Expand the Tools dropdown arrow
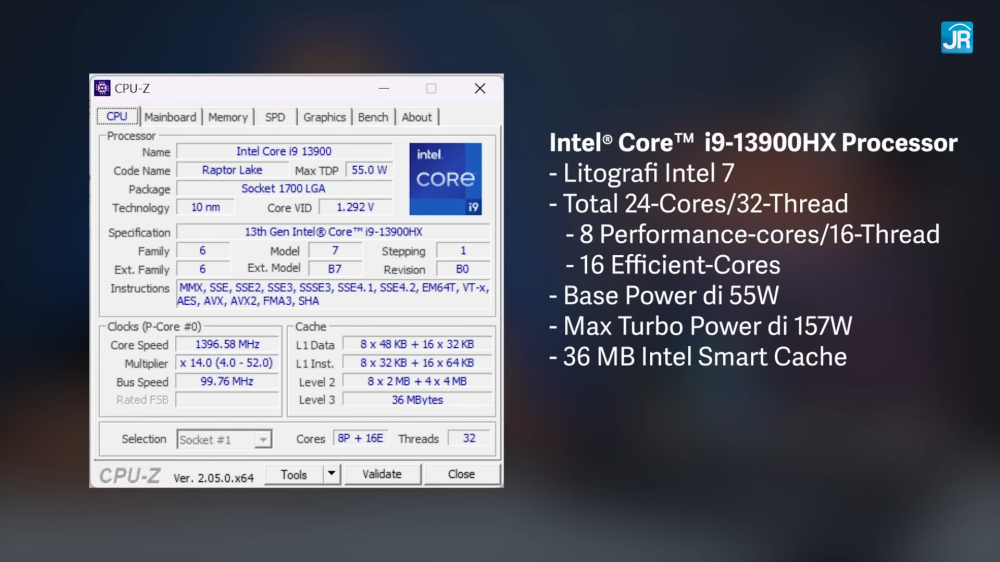The width and height of the screenshot is (1000, 562). 332,474
